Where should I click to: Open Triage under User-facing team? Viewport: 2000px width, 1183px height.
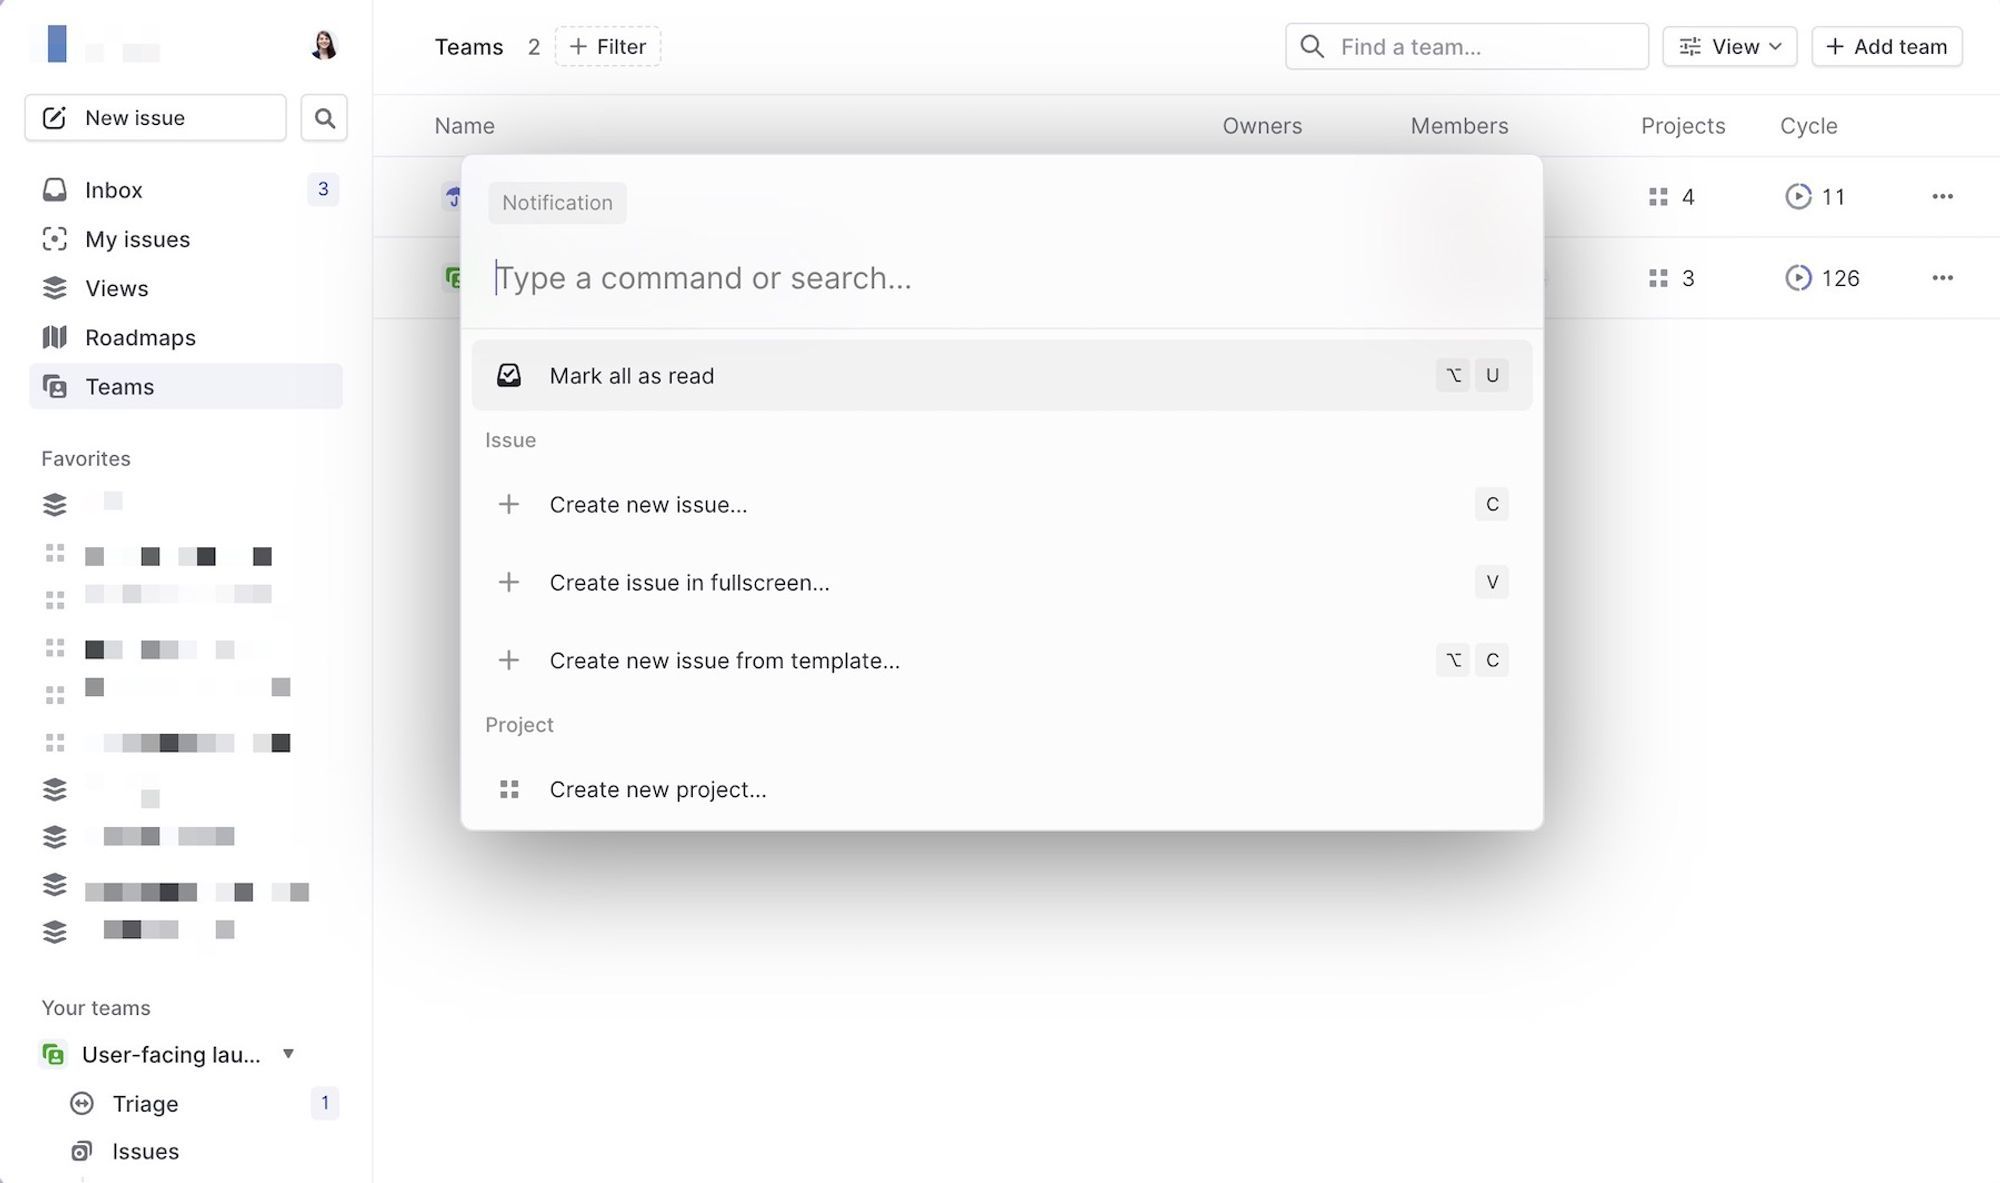click(145, 1103)
